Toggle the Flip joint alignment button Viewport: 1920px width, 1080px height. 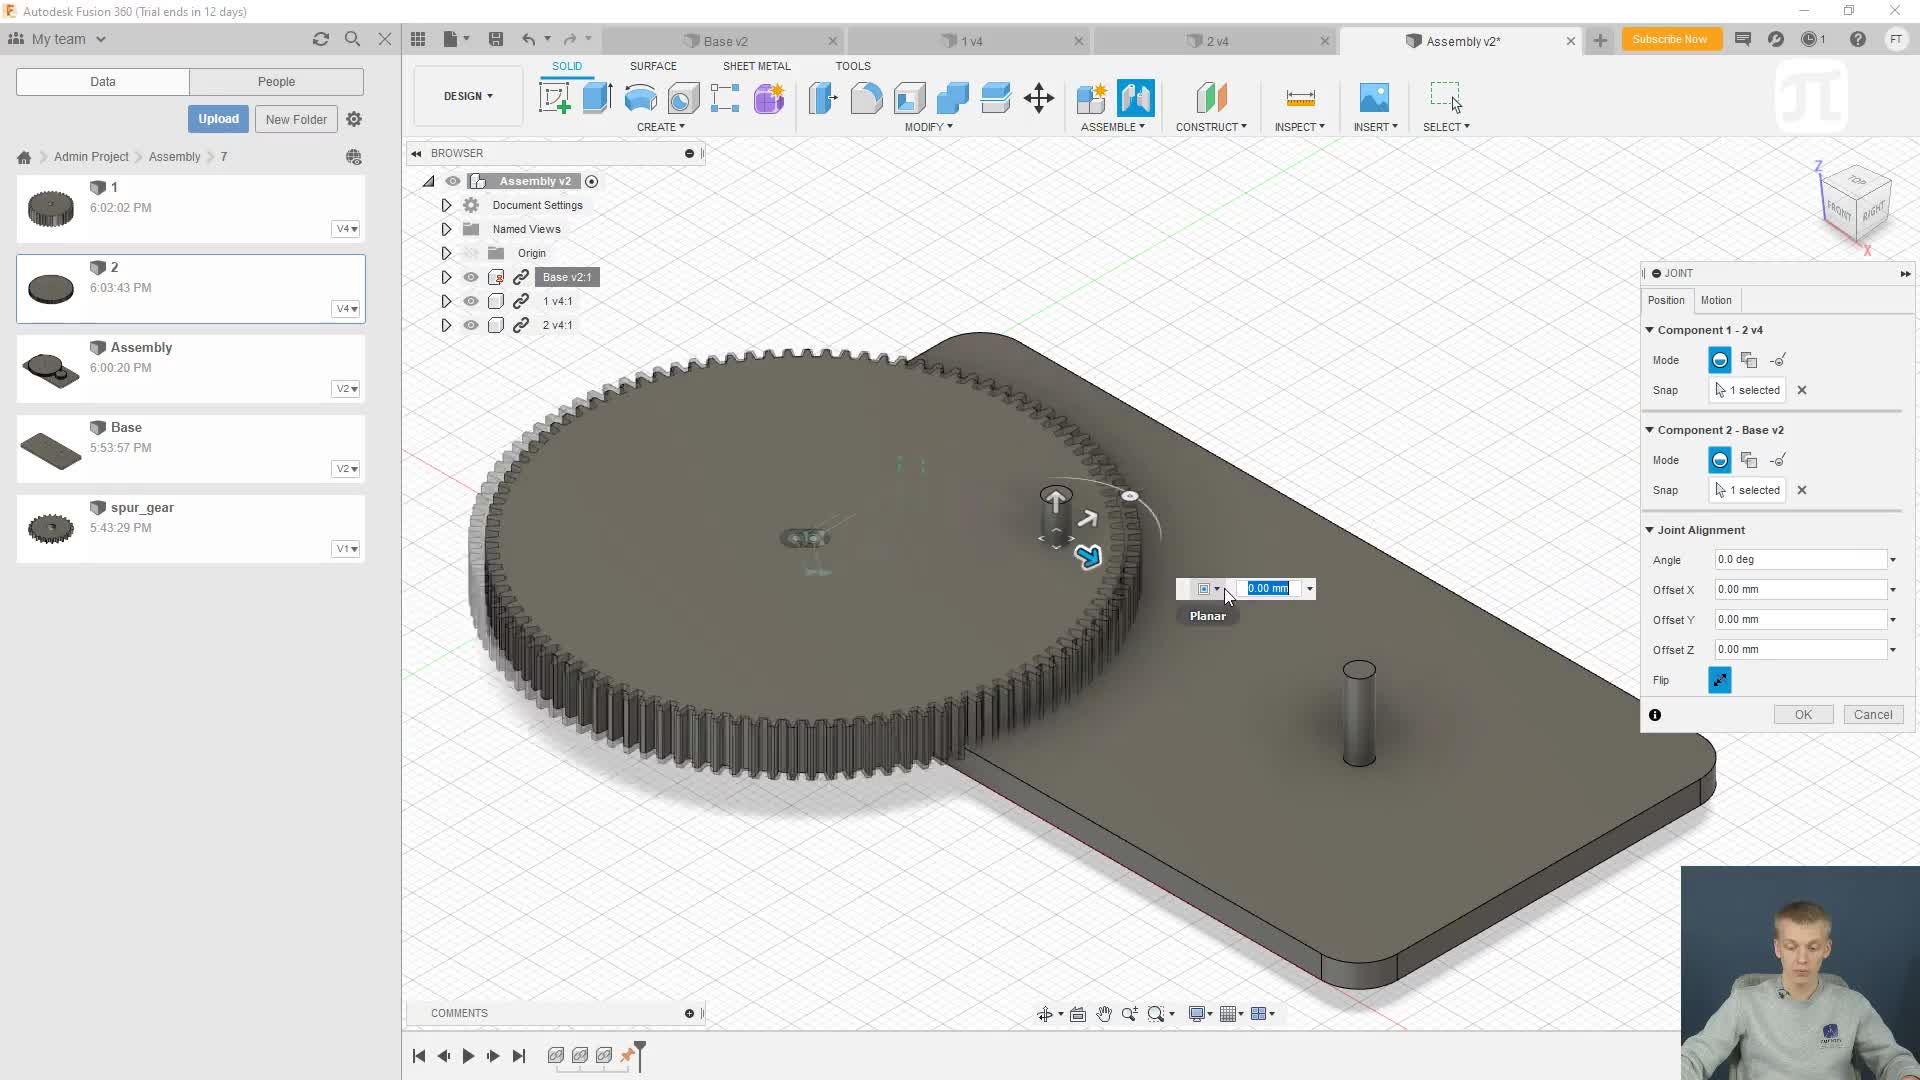[1720, 680]
